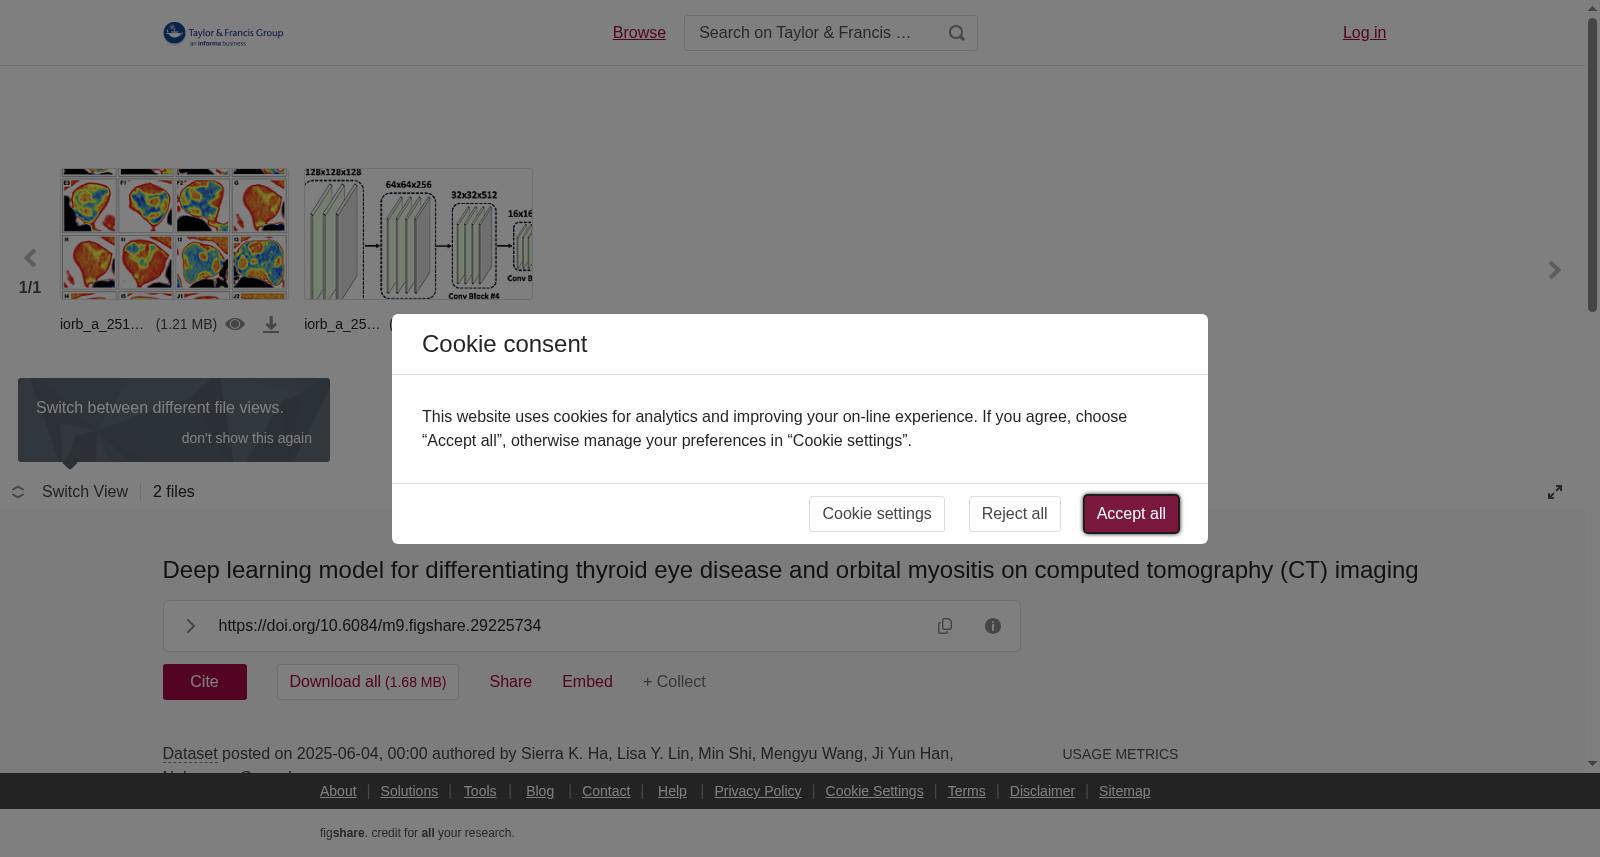Open Privacy Policy footer link
1600x857 pixels.
pos(758,791)
